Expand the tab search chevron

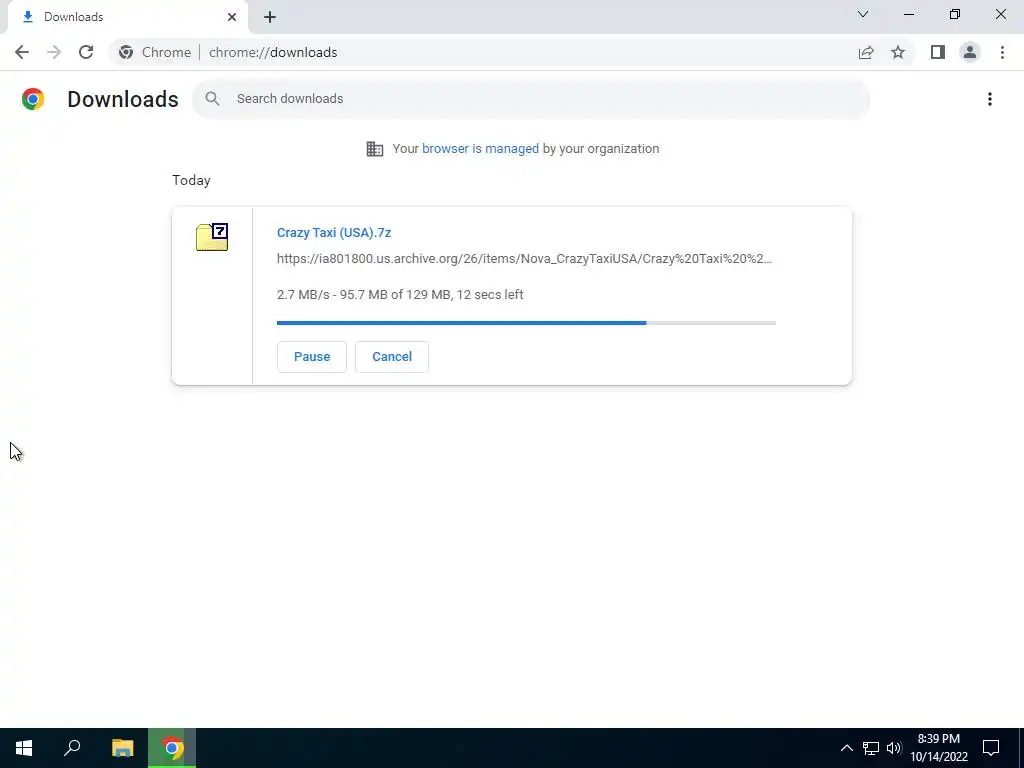(x=863, y=14)
